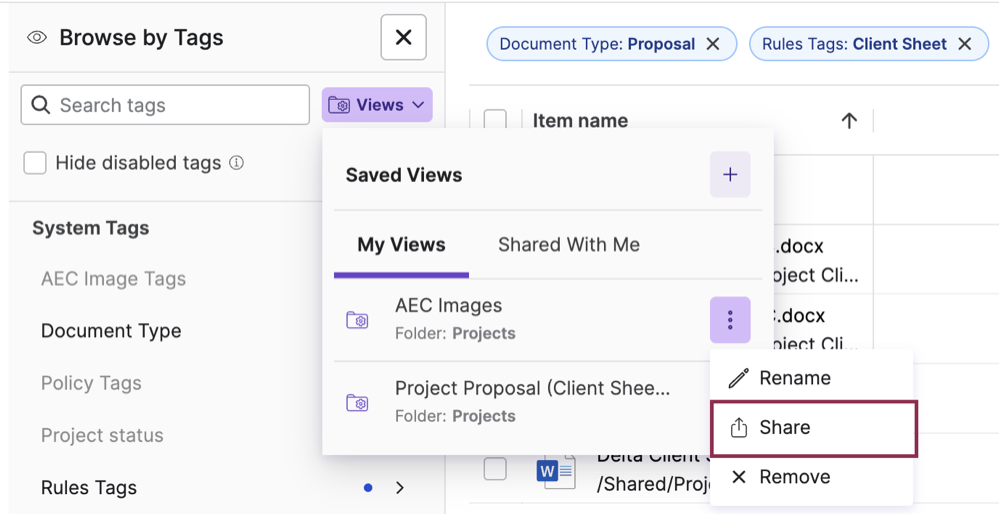
Task: Open the three-dot menu for AEC Images
Action: (x=730, y=320)
